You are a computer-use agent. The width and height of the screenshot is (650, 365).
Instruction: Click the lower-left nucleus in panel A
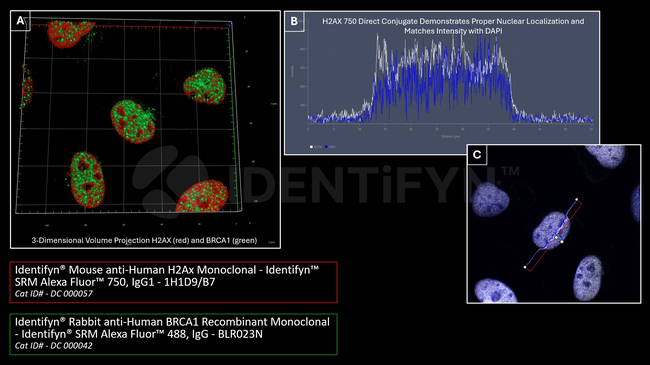pos(87,180)
